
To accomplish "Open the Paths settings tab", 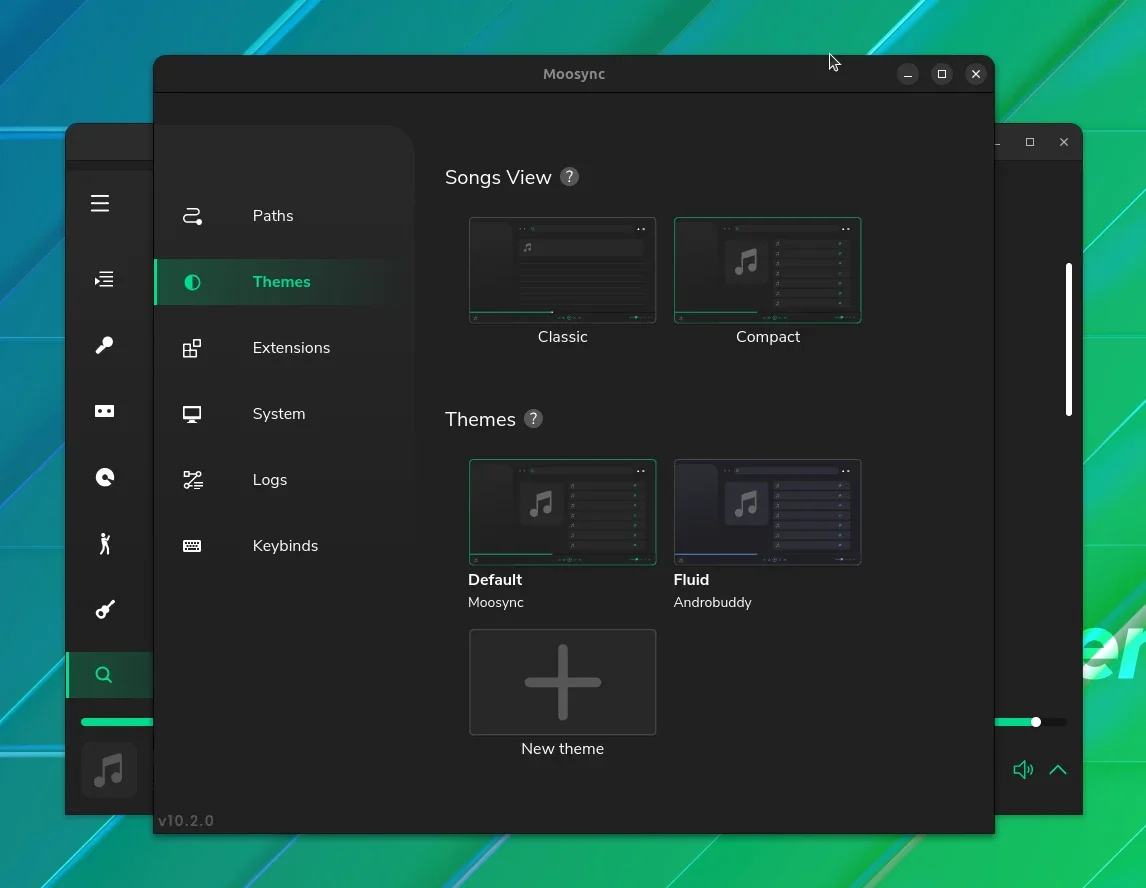I will click(x=284, y=216).
